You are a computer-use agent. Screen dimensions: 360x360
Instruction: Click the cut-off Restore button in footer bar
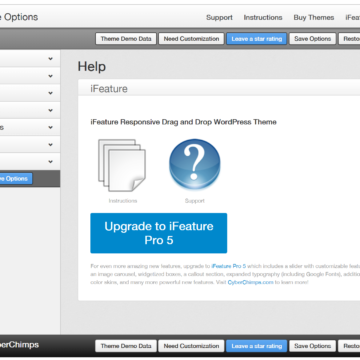pos(349,346)
